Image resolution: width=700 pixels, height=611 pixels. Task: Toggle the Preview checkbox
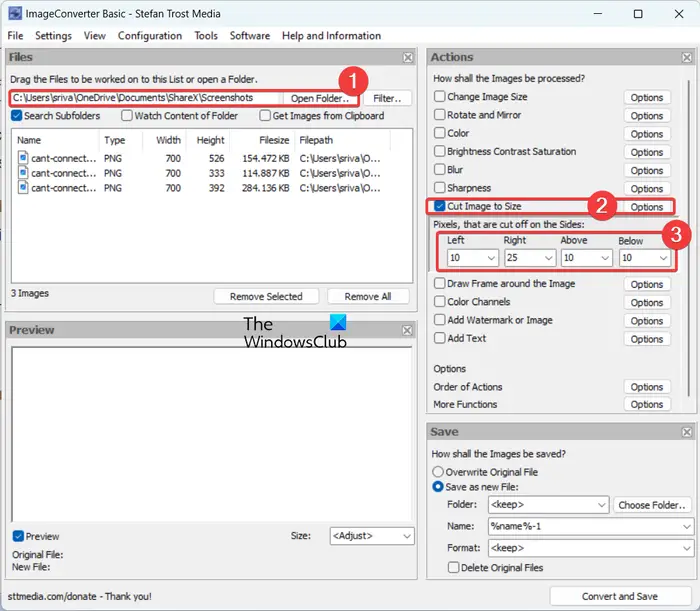click(x=18, y=536)
